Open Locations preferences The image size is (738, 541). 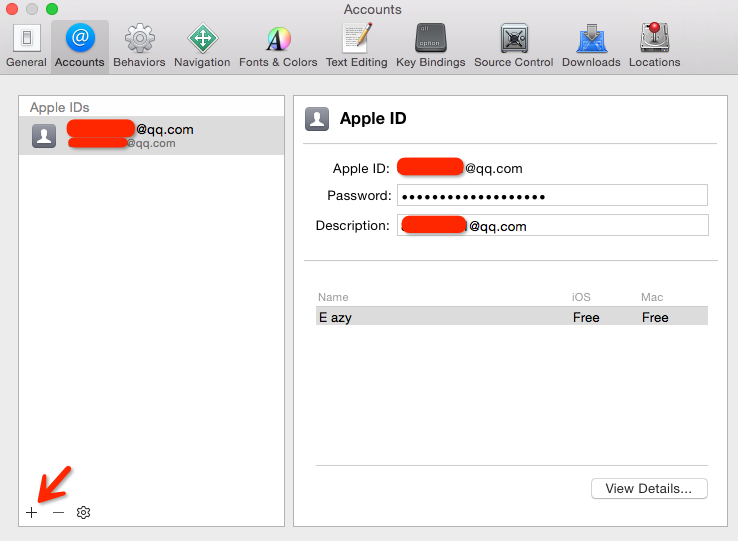click(x=655, y=46)
